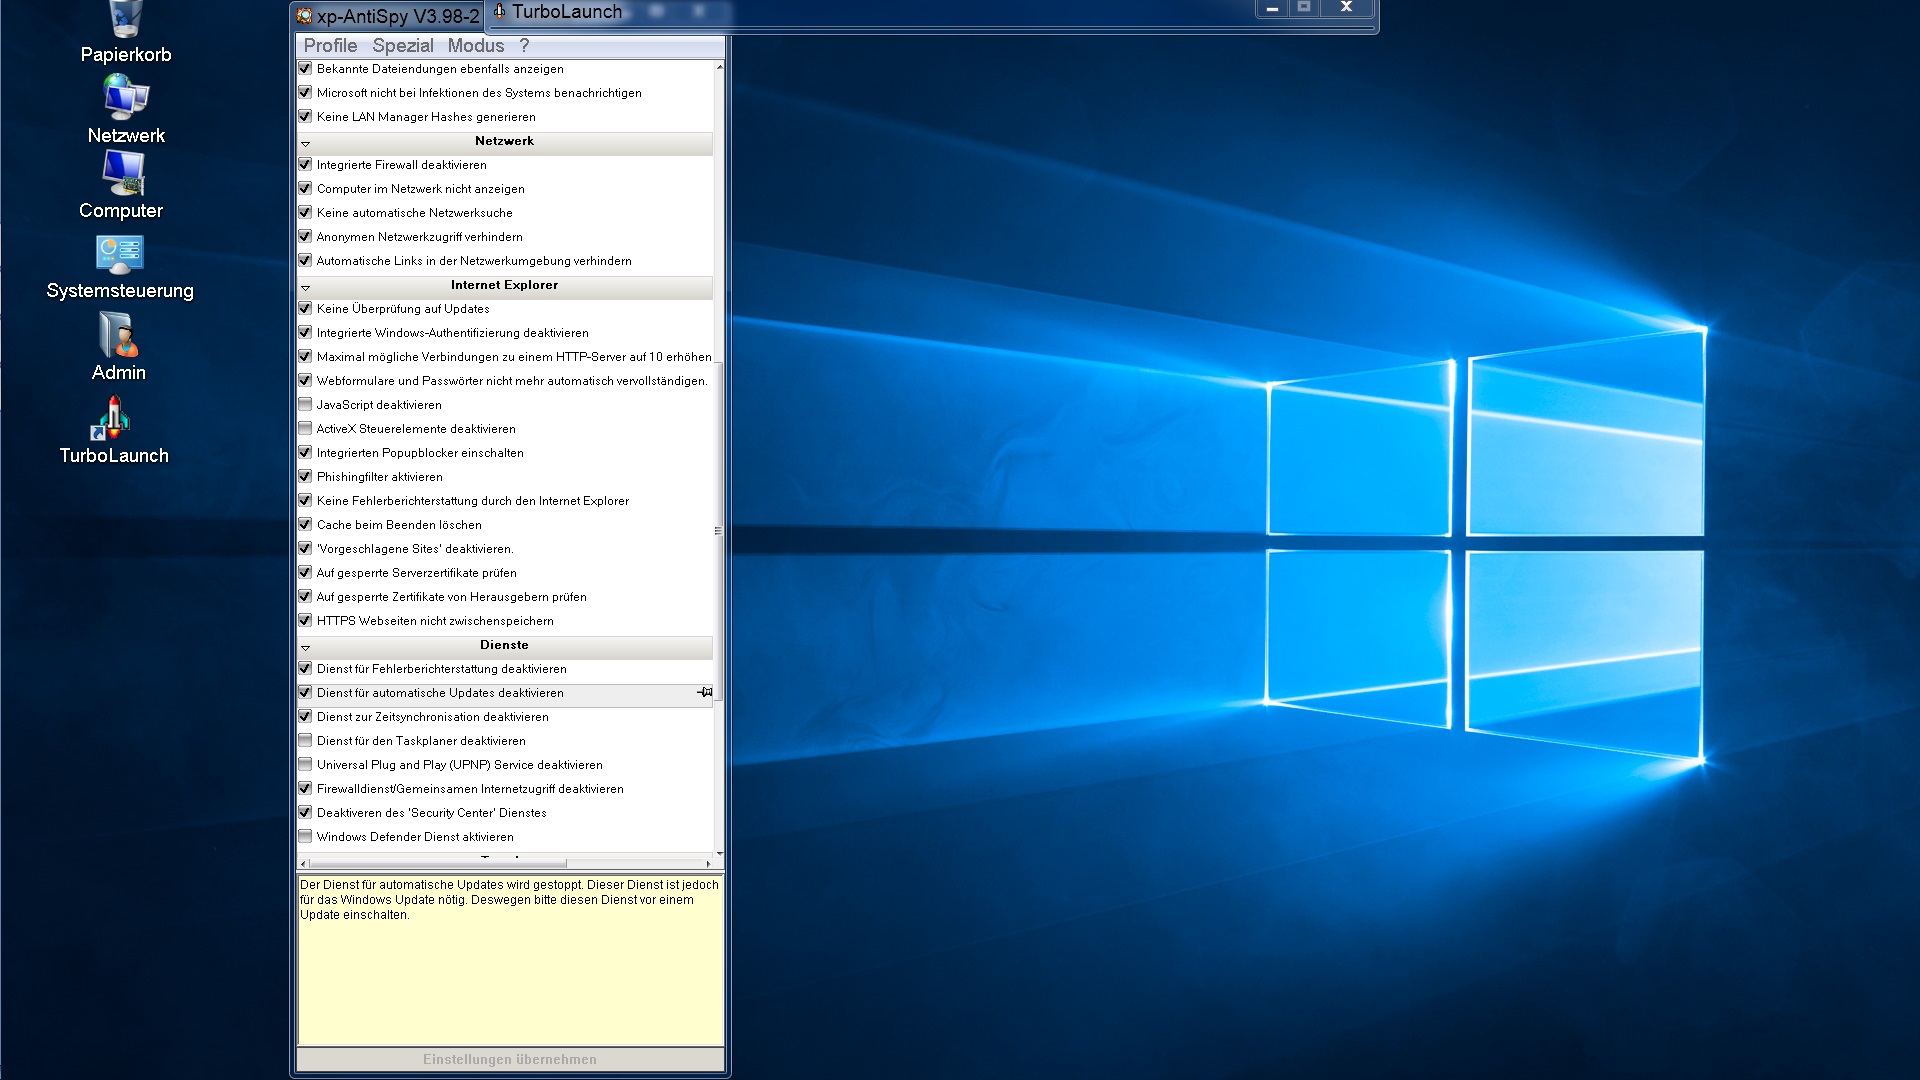Open the Spezial menu

[402, 46]
